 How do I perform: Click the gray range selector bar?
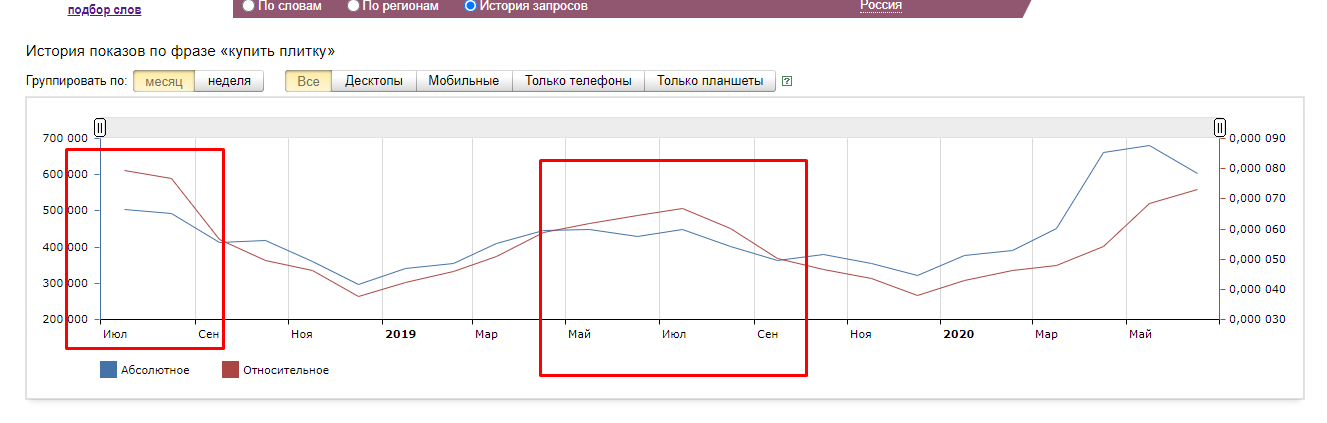[660, 127]
